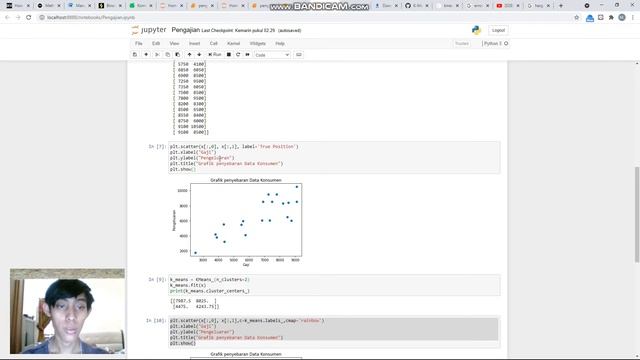This screenshot has height=360, width=640.
Task: Open the File menu
Action: (x=139, y=43)
